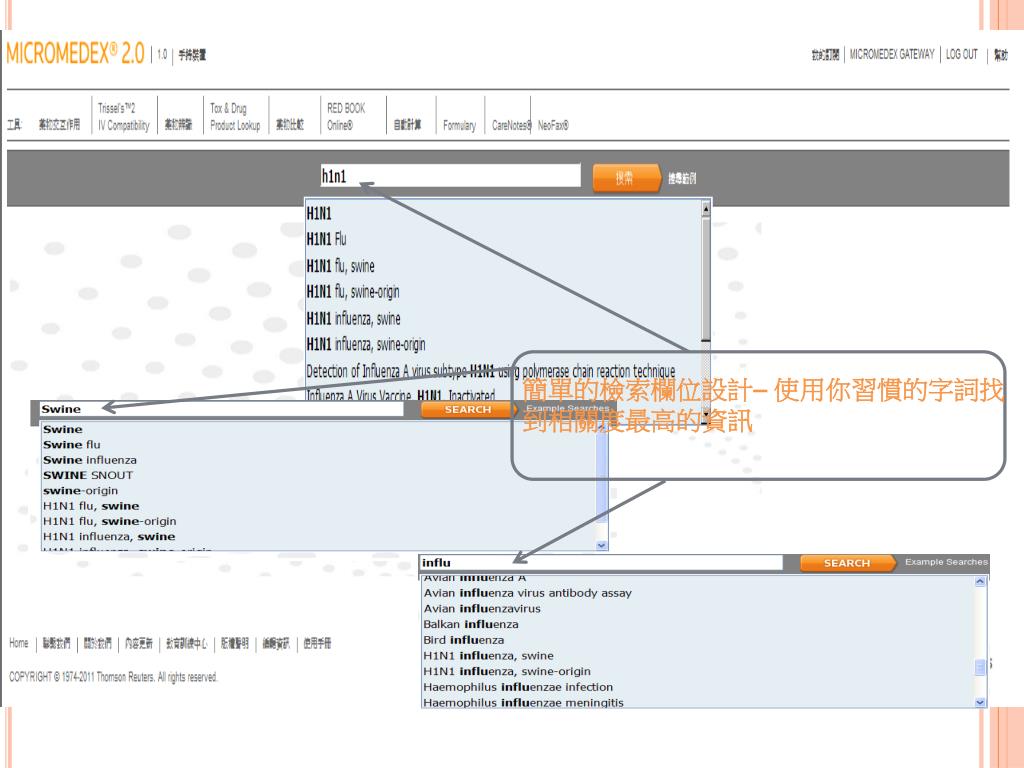Click the influ list scrollbar up arrow
1024x768 pixels.
click(x=980, y=581)
